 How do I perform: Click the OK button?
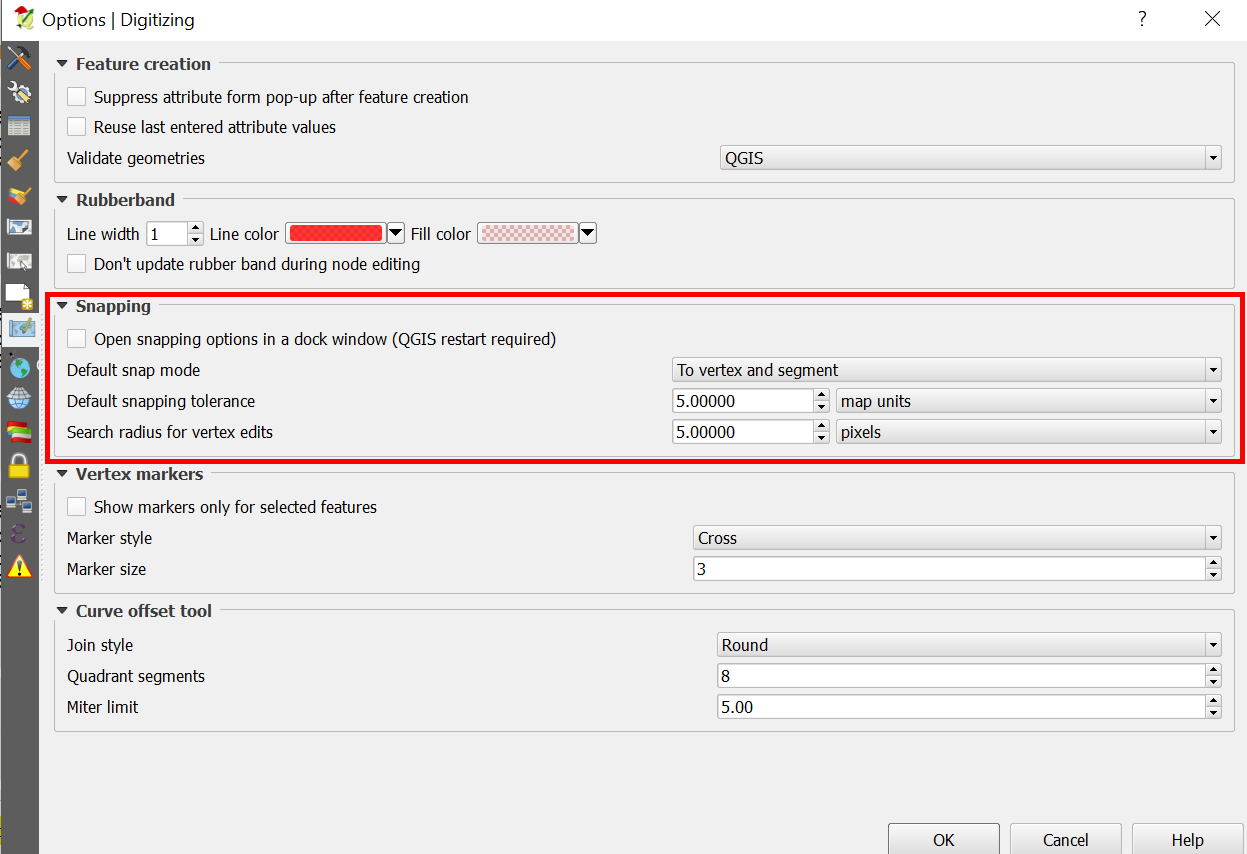pyautogui.click(x=944, y=839)
